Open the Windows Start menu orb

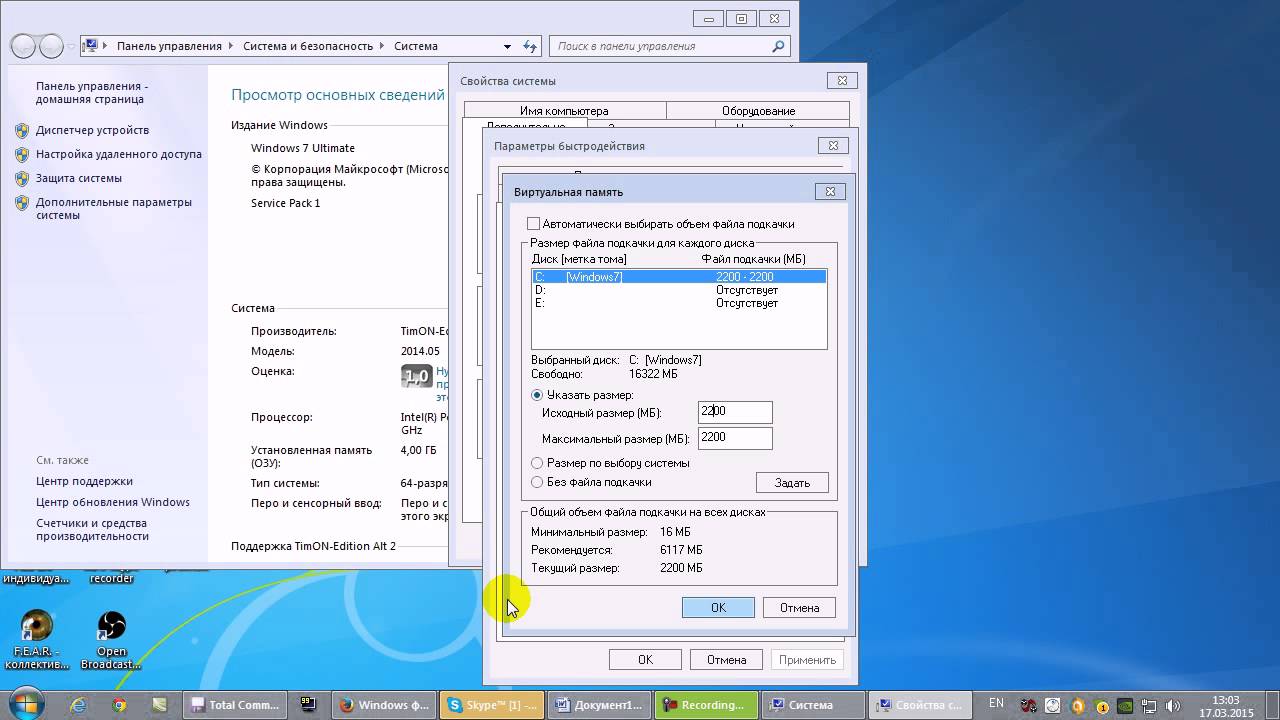tap(26, 703)
